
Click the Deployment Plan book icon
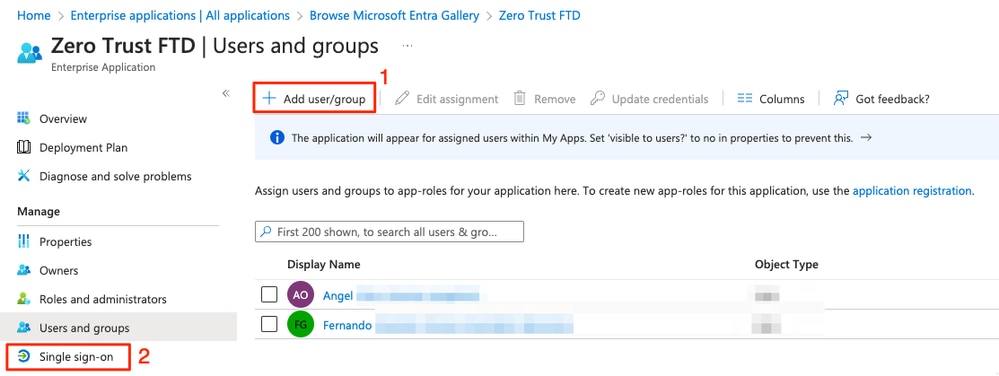(x=24, y=147)
